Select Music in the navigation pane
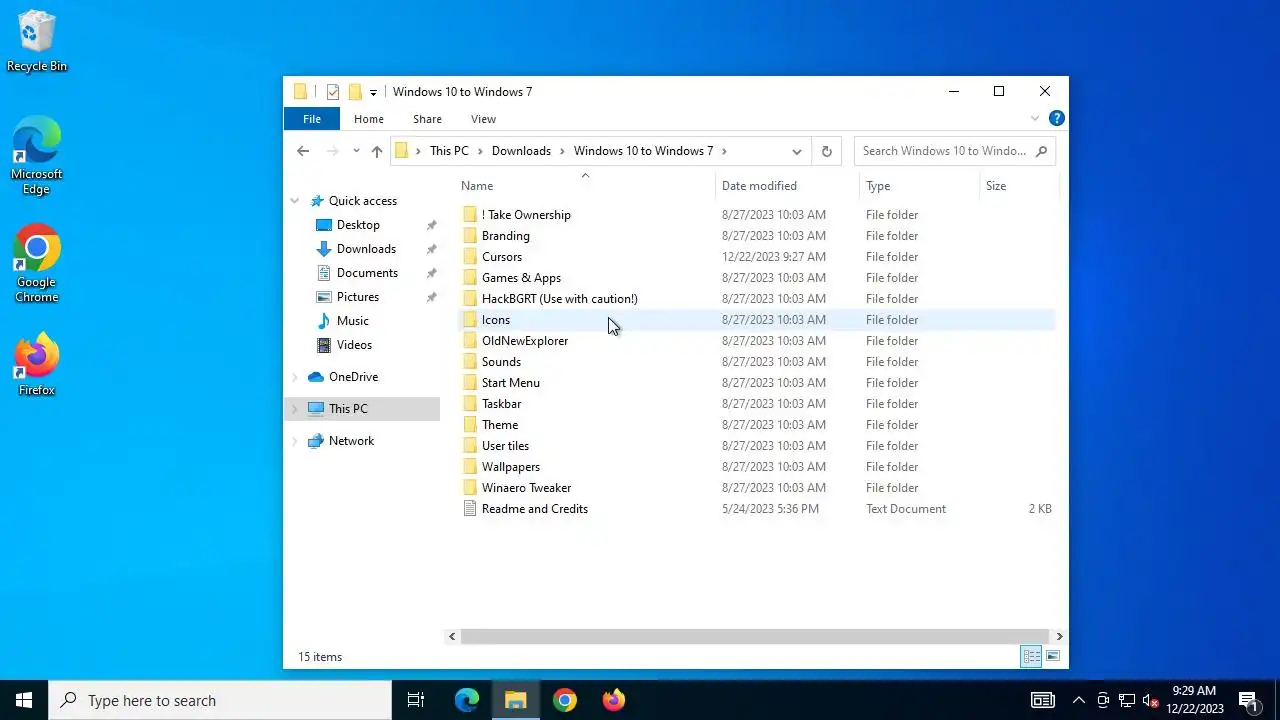The height and width of the screenshot is (720, 1280). (352, 321)
